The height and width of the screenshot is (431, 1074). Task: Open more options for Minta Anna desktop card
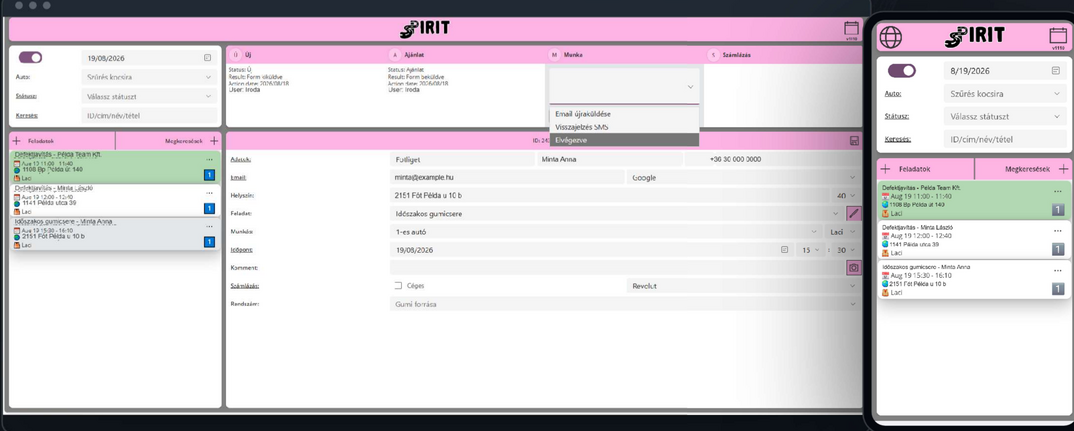(x=210, y=226)
